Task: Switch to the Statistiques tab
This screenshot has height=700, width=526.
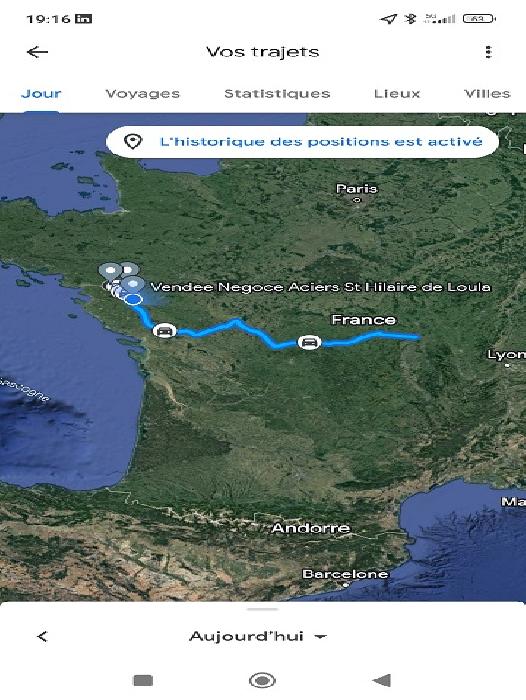Action: pos(277,94)
